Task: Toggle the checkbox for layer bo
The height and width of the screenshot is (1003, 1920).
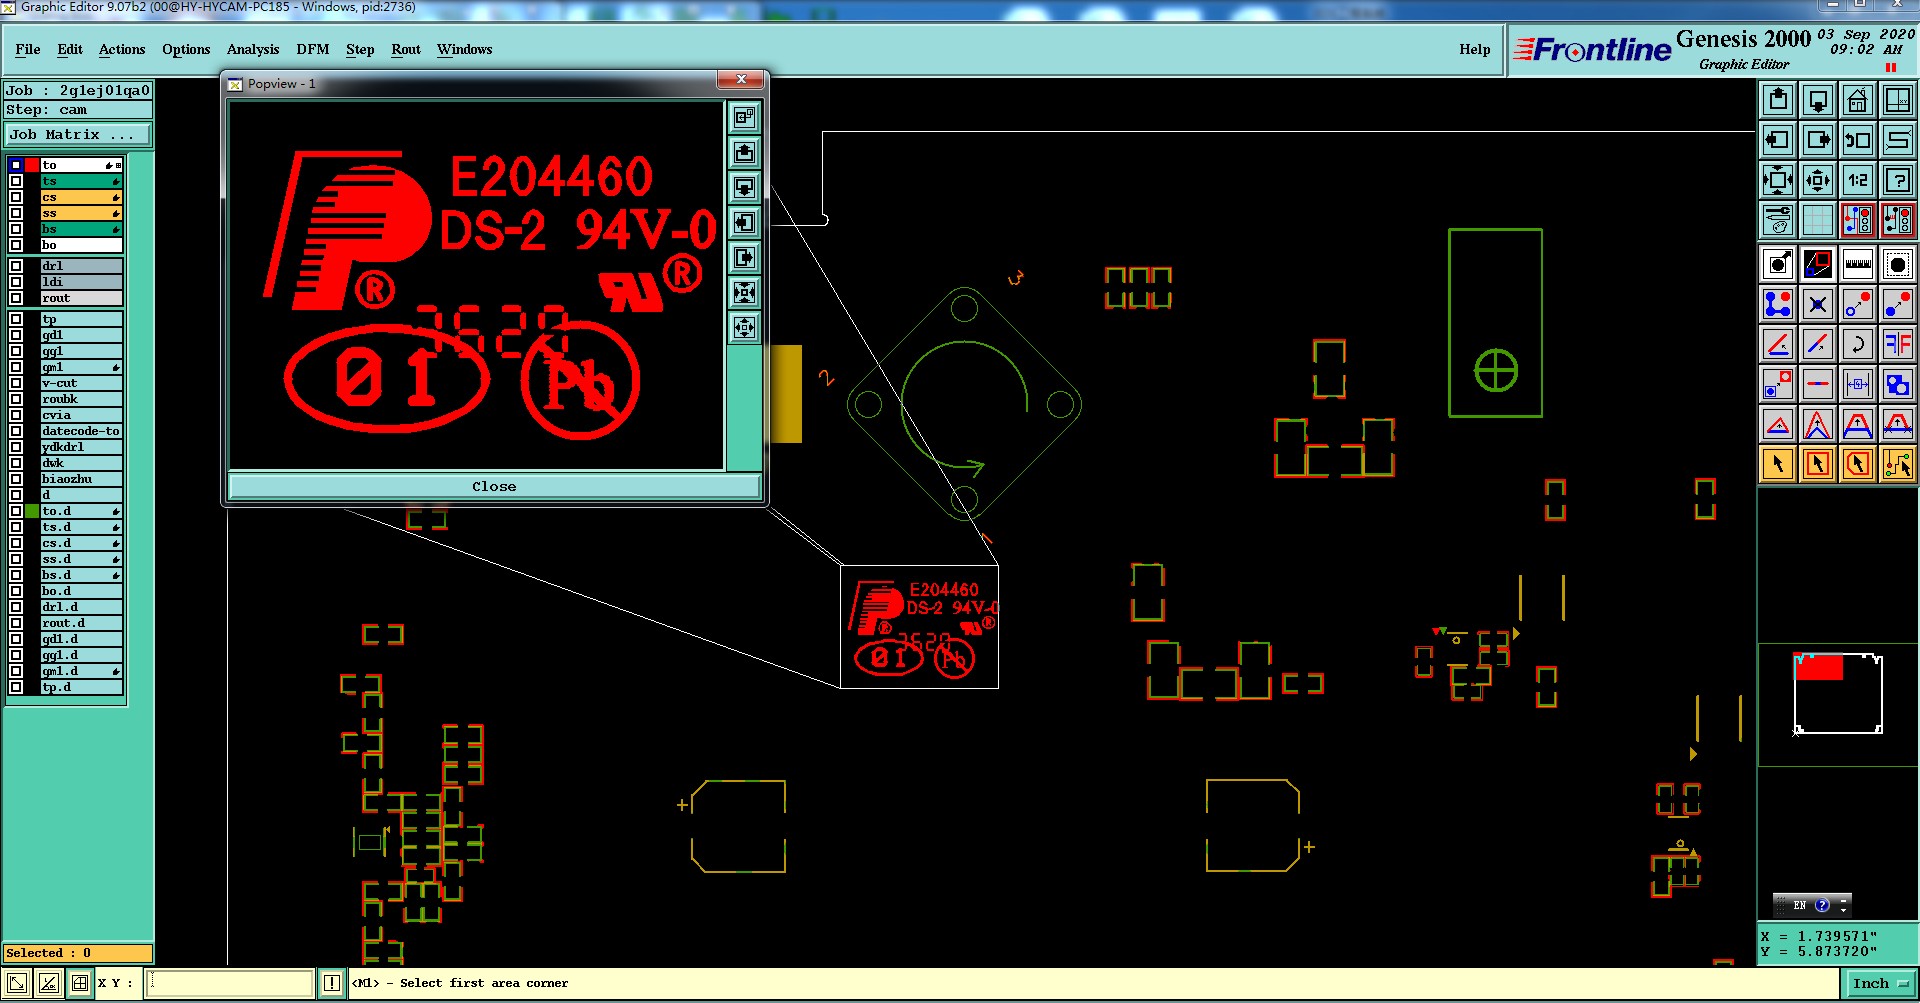Action: (x=16, y=245)
